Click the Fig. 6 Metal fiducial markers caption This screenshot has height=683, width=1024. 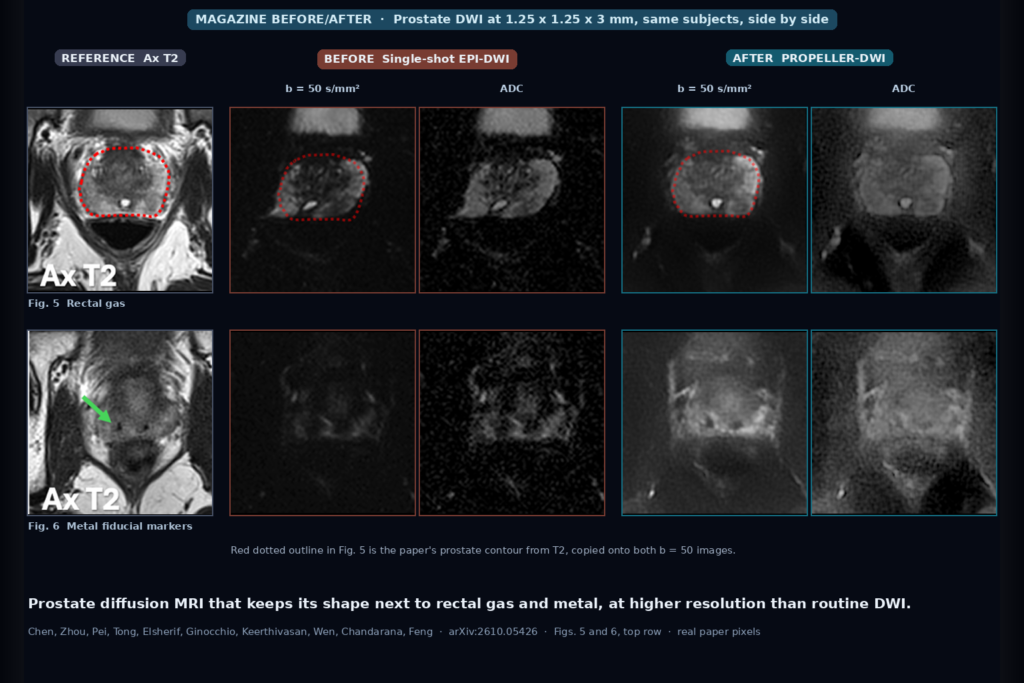click(x=110, y=526)
